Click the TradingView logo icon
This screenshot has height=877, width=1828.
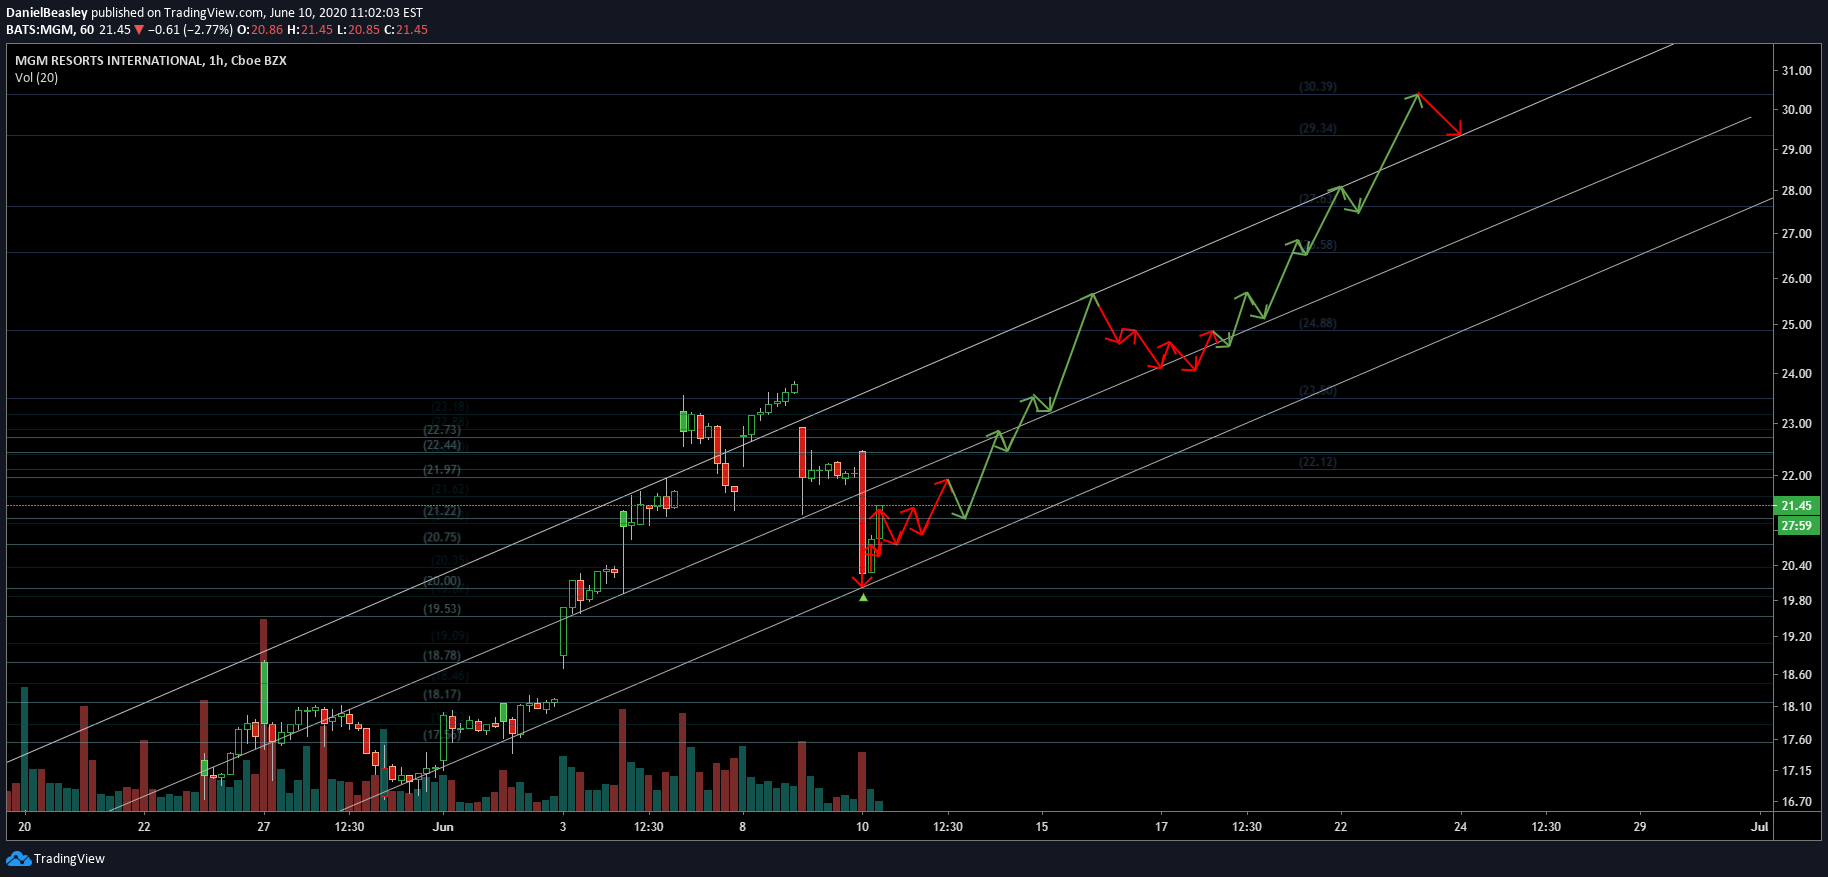click(18, 858)
